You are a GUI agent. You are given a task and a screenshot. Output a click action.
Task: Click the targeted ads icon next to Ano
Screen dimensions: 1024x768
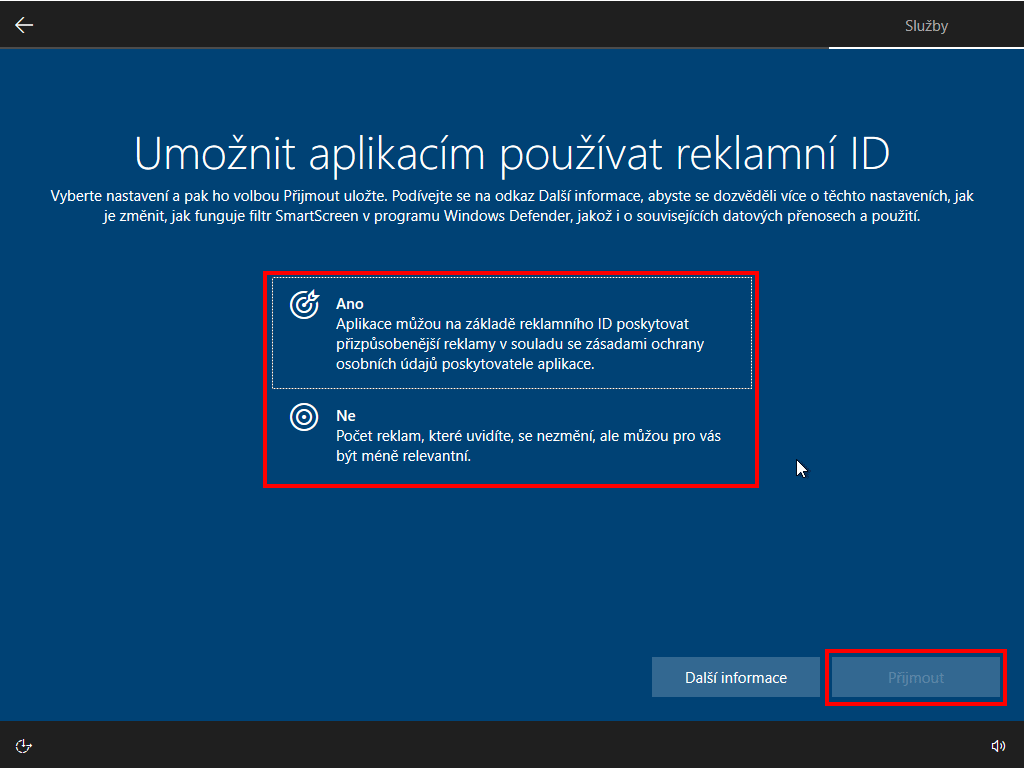[304, 304]
